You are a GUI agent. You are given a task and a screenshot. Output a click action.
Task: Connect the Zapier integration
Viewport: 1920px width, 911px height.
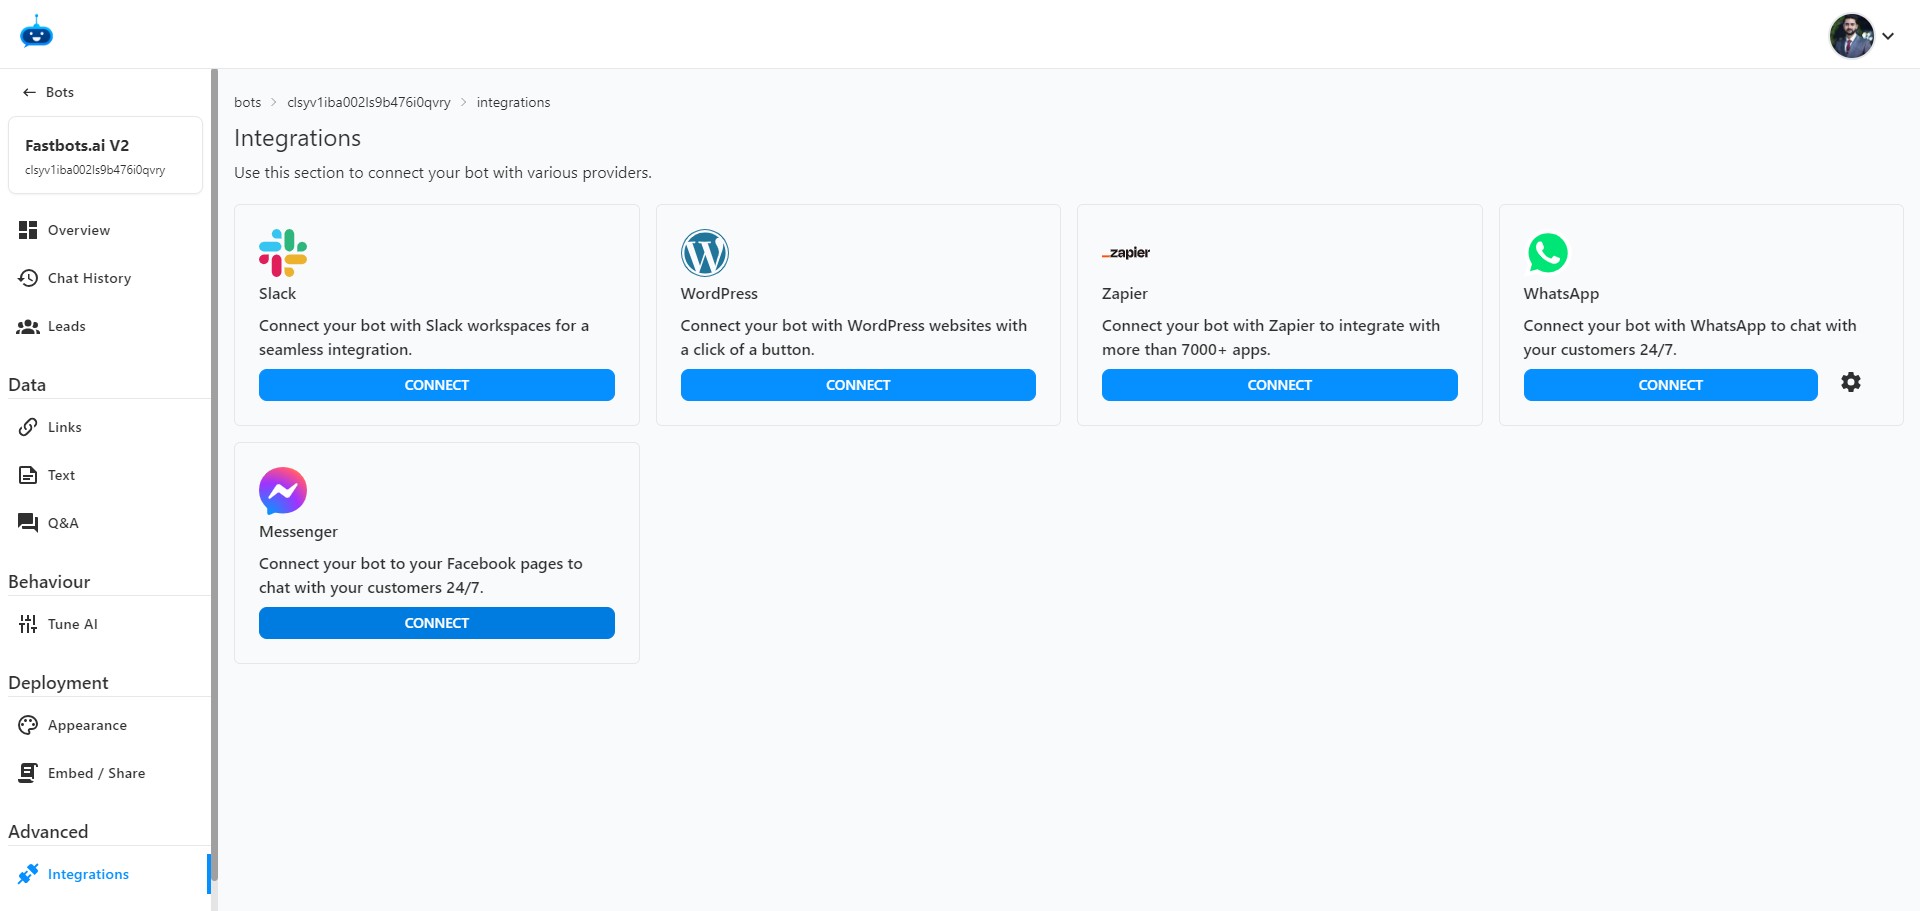[x=1280, y=385]
